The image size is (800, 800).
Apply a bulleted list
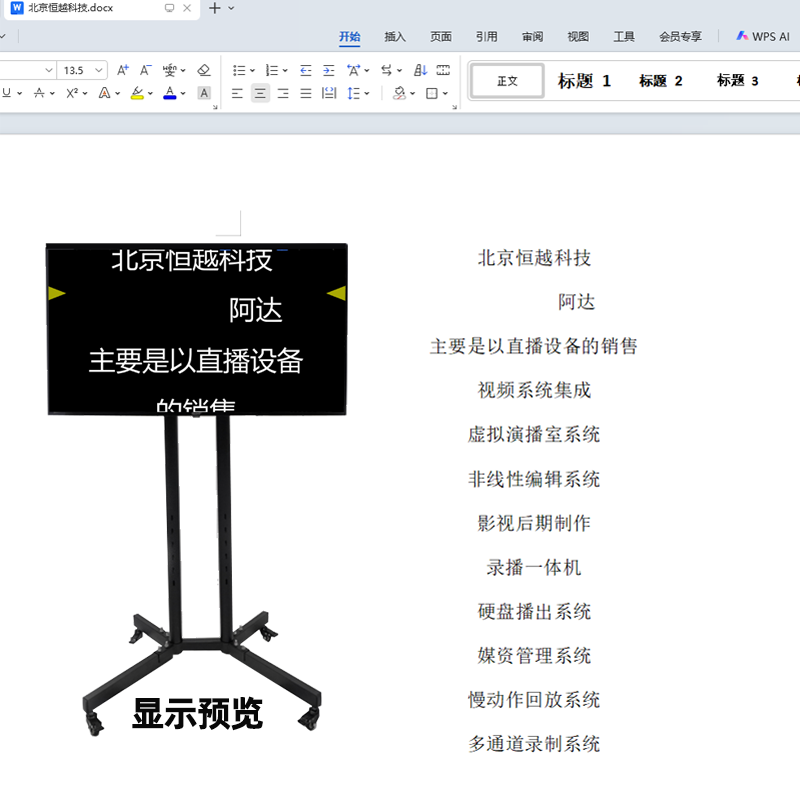239,70
